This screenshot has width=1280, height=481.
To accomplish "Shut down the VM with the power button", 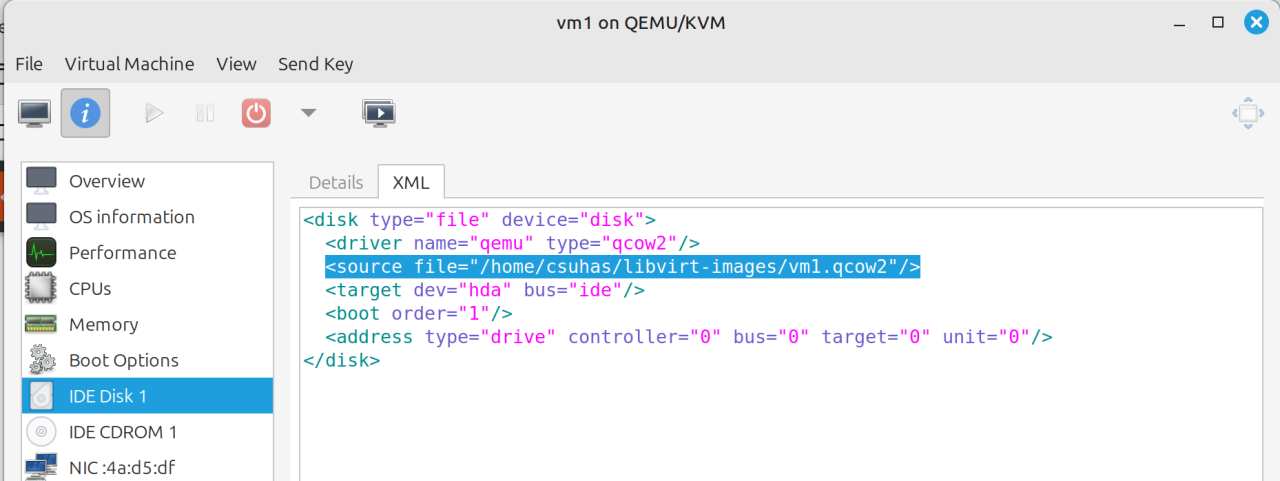I will [x=256, y=113].
